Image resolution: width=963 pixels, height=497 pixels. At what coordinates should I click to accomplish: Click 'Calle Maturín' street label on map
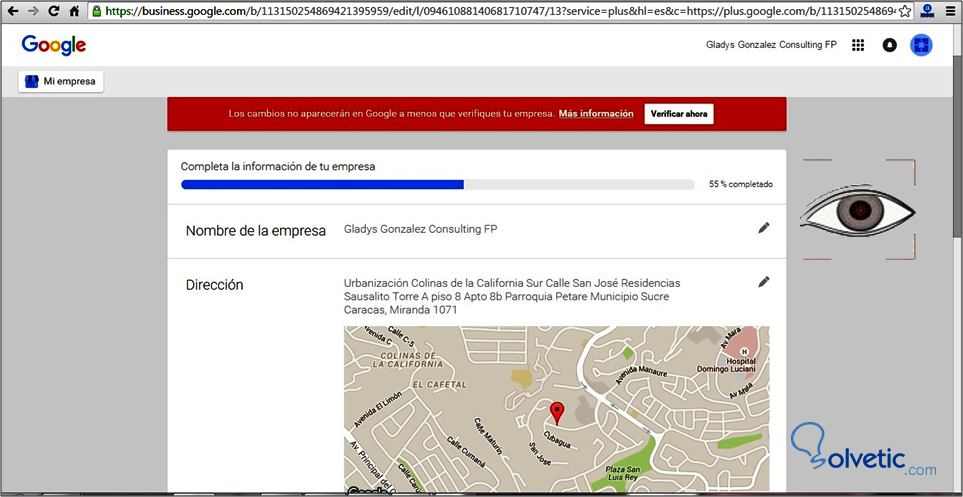click(489, 436)
